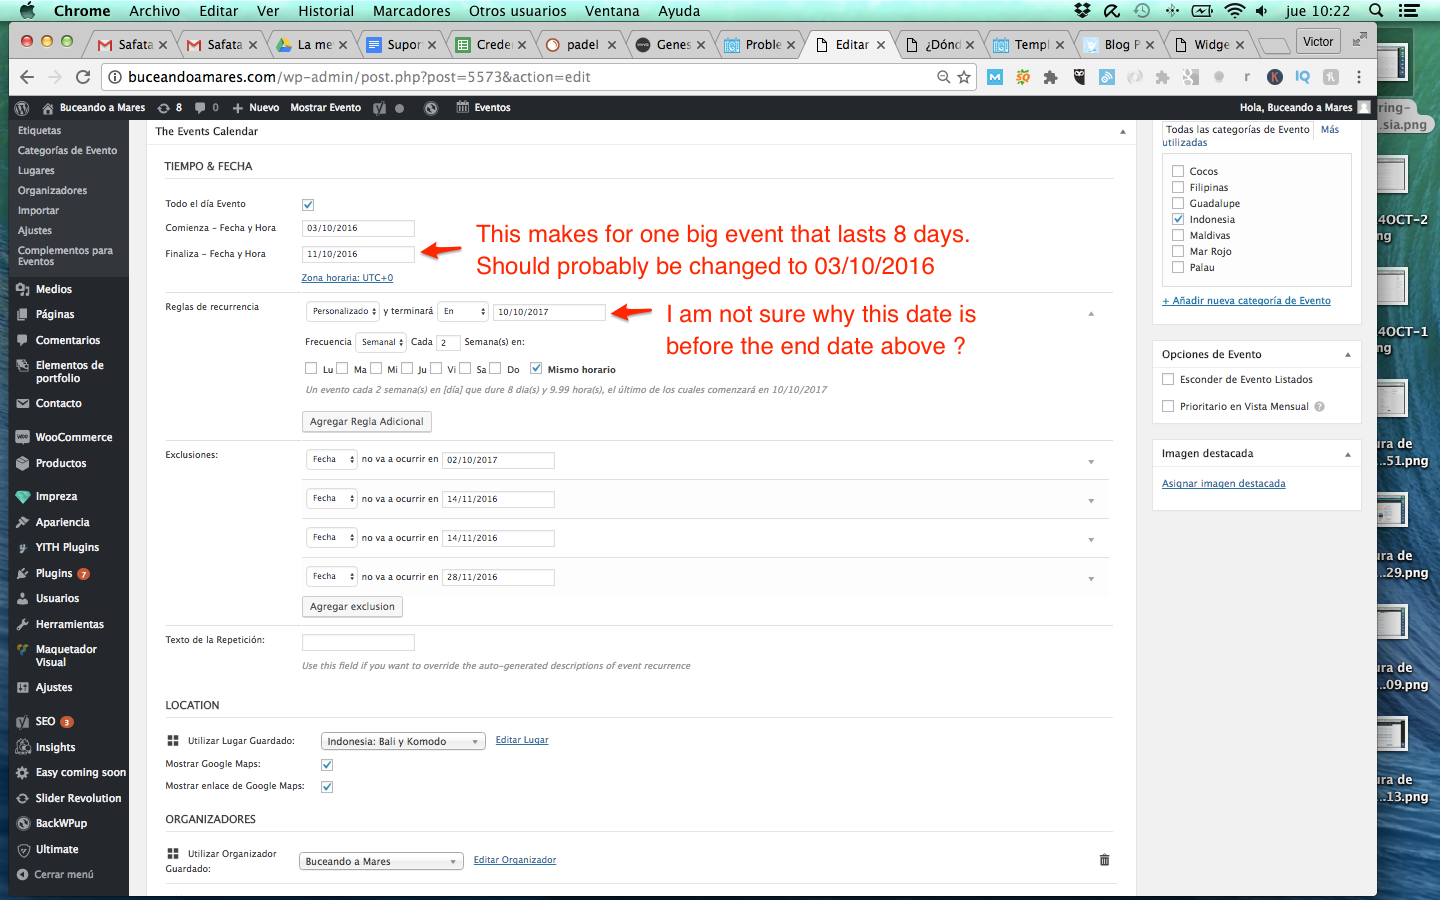Check the Maldivas category
The width and height of the screenshot is (1440, 900).
1178,235
